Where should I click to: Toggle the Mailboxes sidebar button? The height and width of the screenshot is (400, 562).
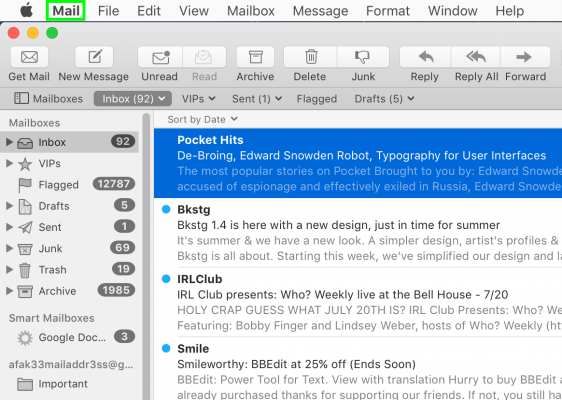coord(48,99)
